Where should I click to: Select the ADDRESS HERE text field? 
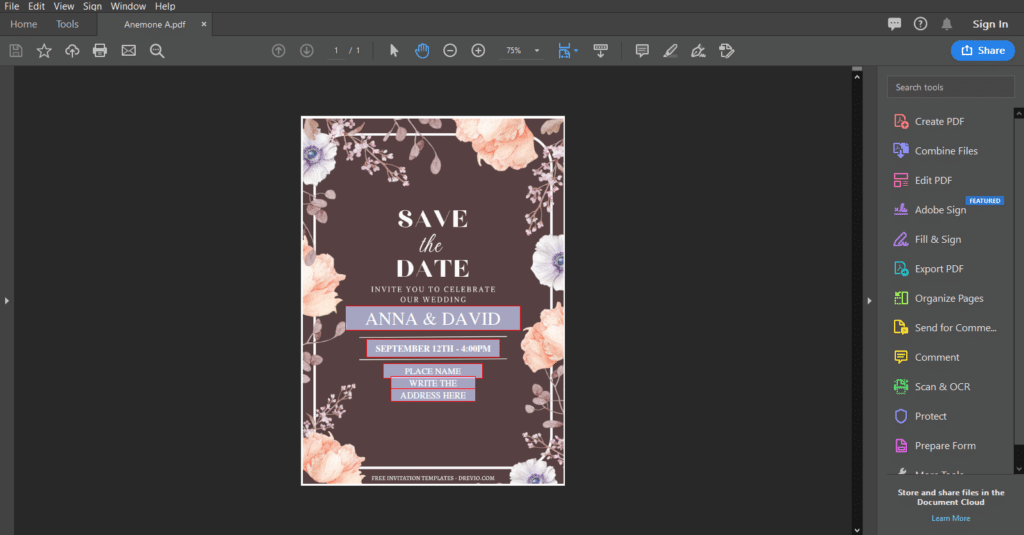pos(433,395)
